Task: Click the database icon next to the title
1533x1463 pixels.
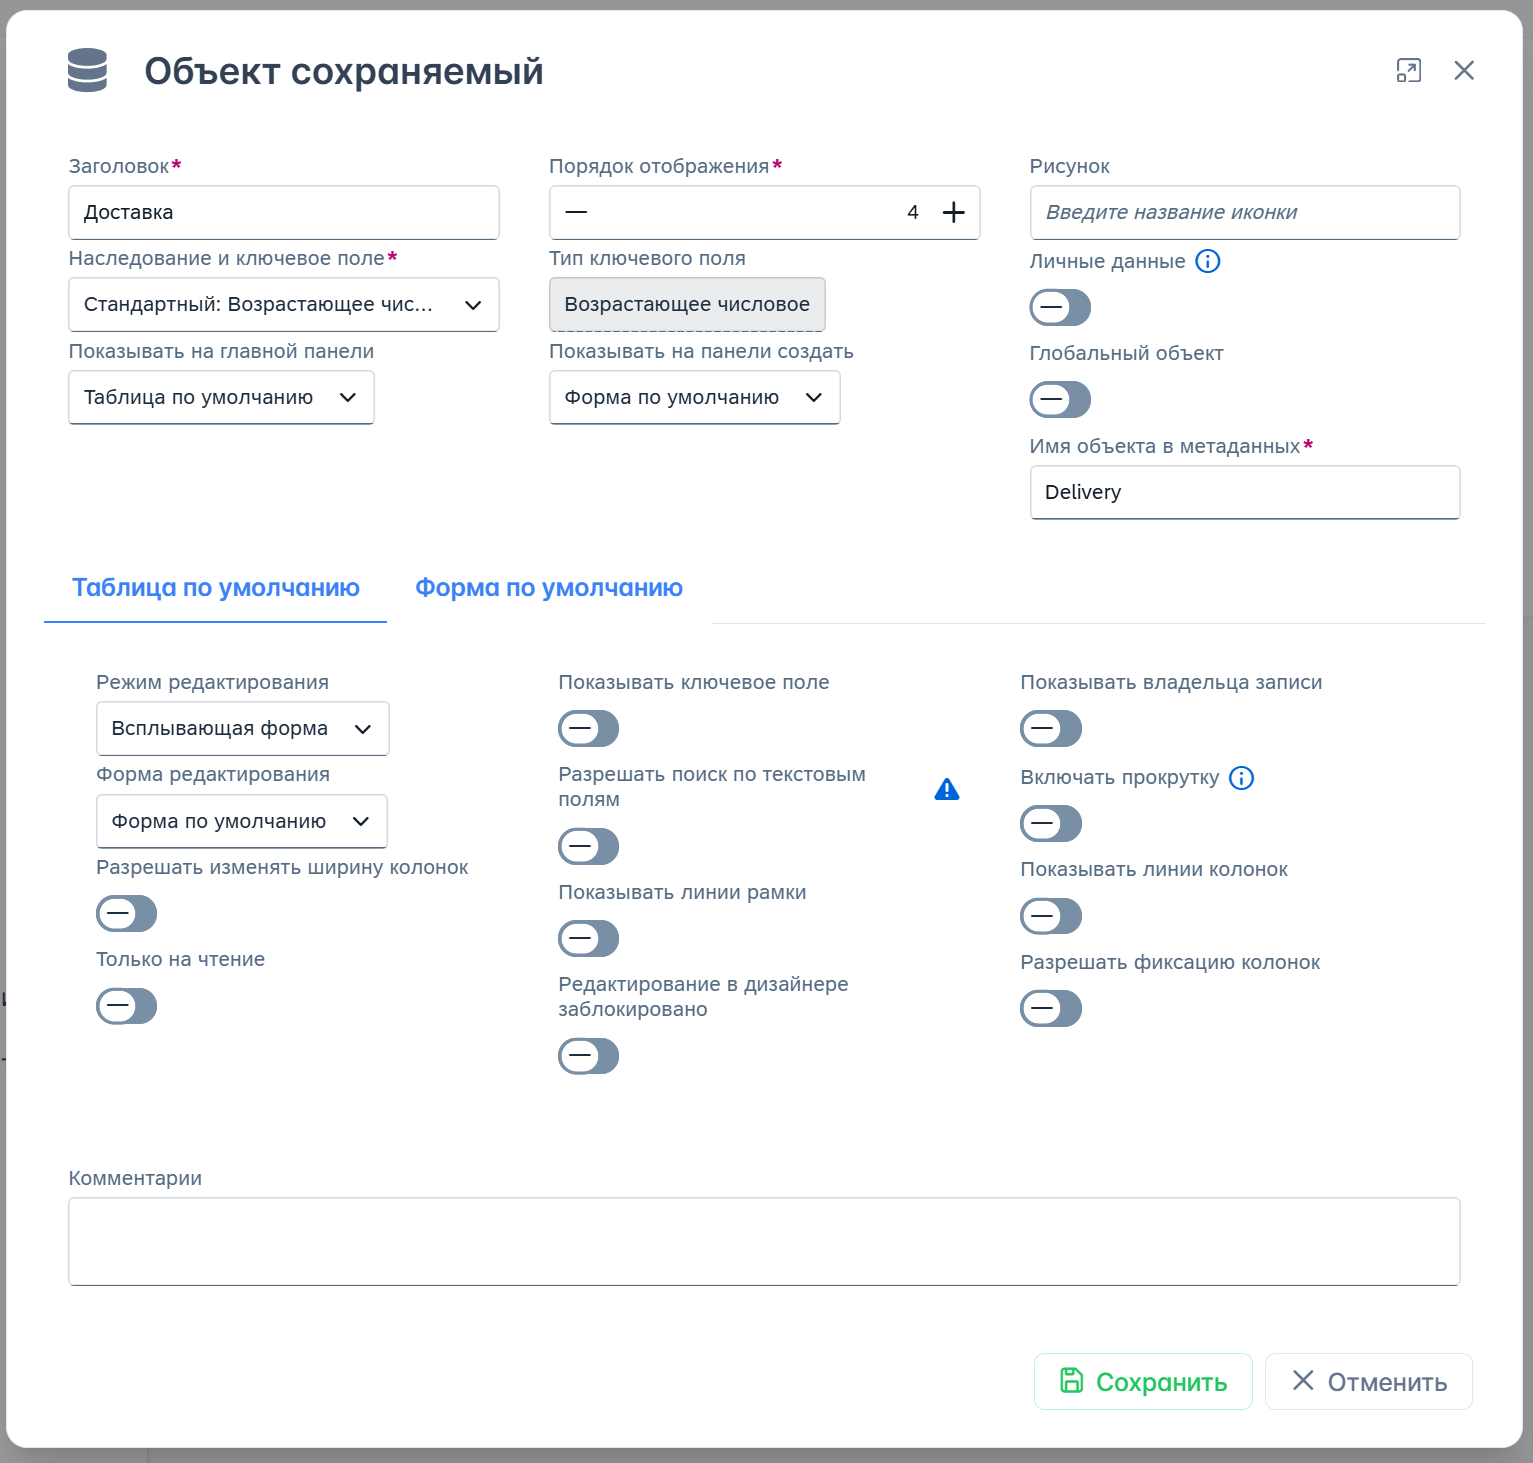Action: [x=87, y=71]
